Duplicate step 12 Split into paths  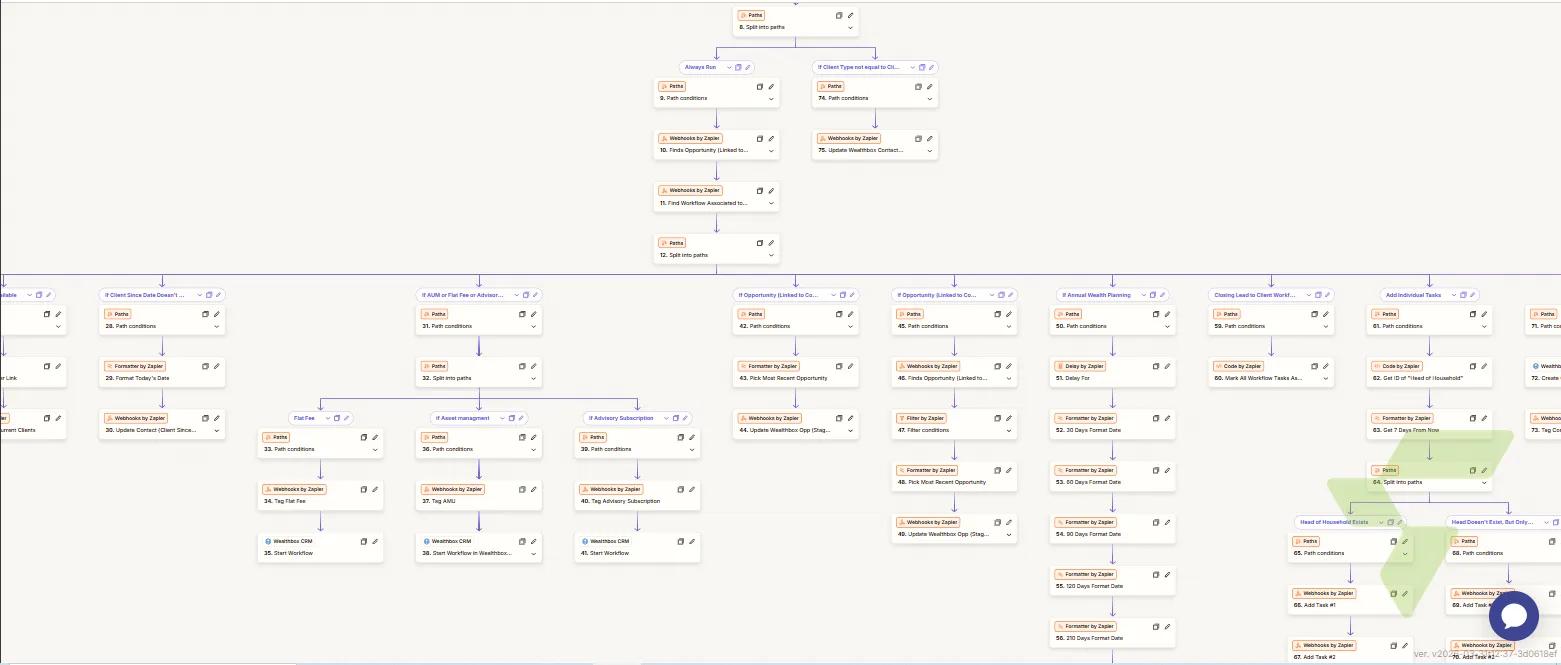click(x=760, y=242)
